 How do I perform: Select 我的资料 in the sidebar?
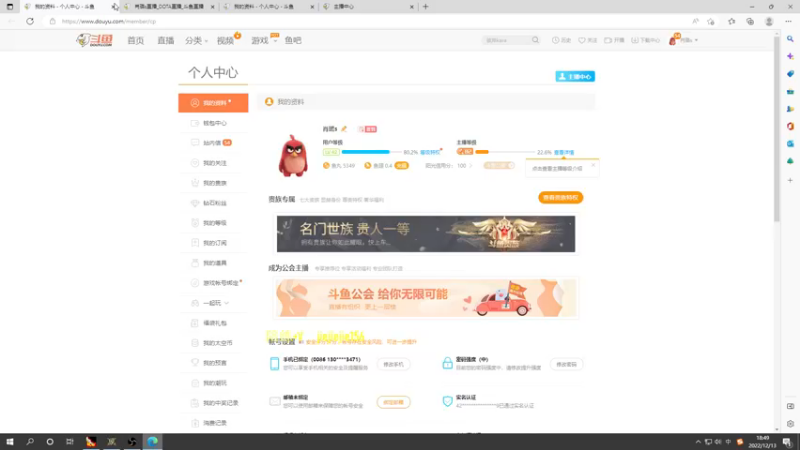coord(213,103)
